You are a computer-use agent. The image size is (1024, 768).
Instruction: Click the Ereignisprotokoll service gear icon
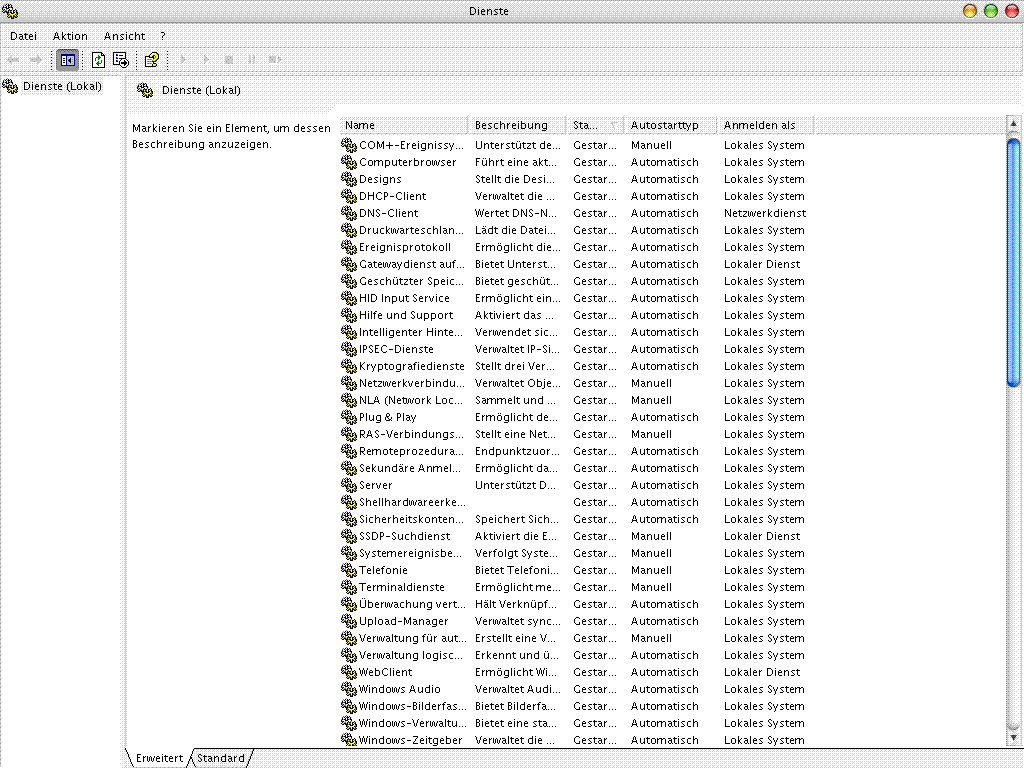[x=349, y=247]
